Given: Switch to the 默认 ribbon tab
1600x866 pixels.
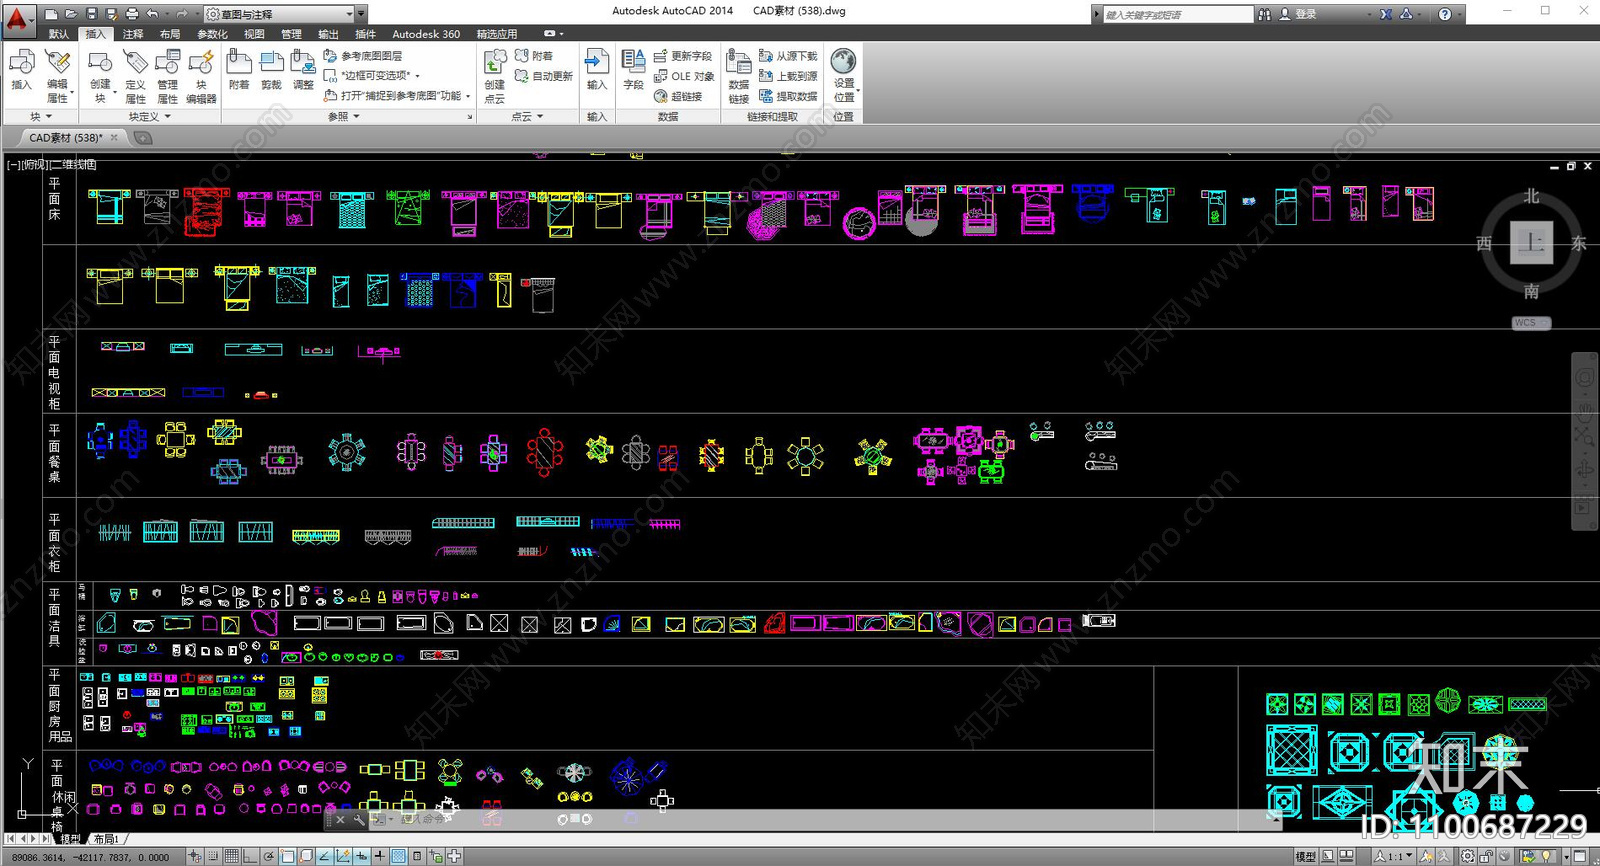Looking at the screenshot, I should 59,34.
